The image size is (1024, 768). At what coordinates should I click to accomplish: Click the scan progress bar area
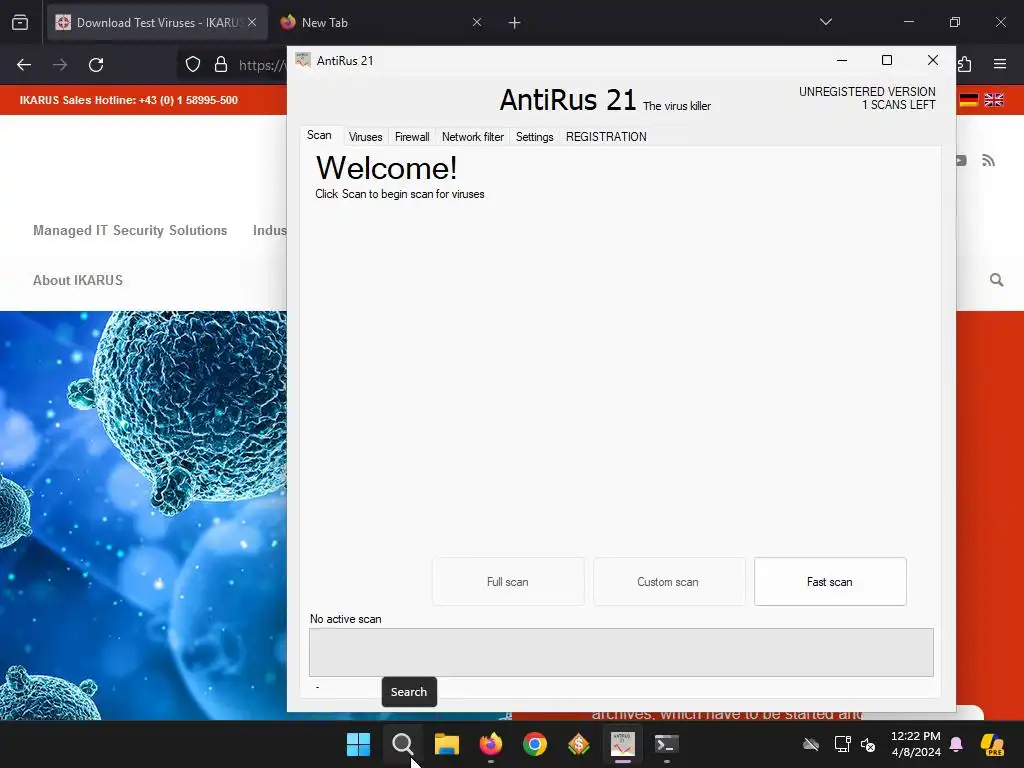click(x=621, y=652)
